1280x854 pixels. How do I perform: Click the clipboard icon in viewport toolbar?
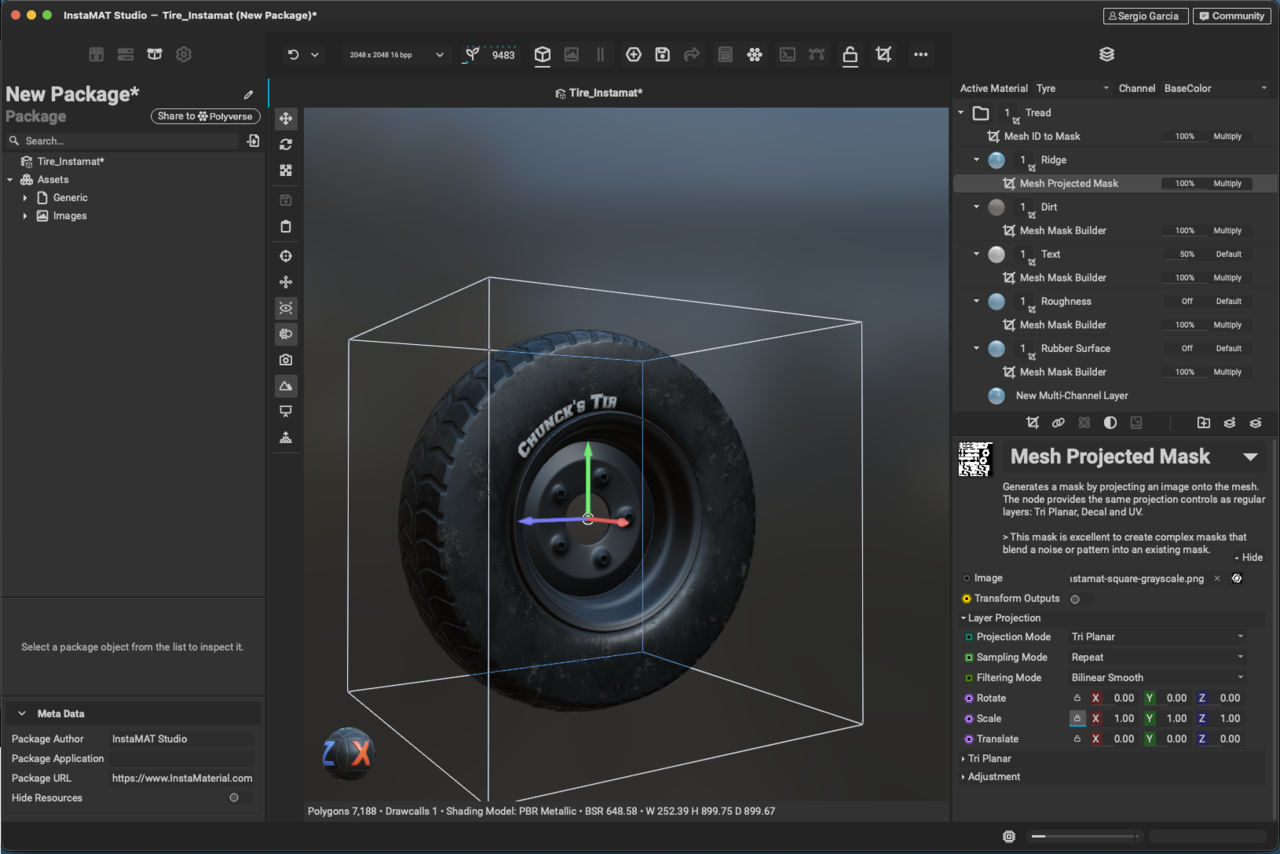(286, 227)
